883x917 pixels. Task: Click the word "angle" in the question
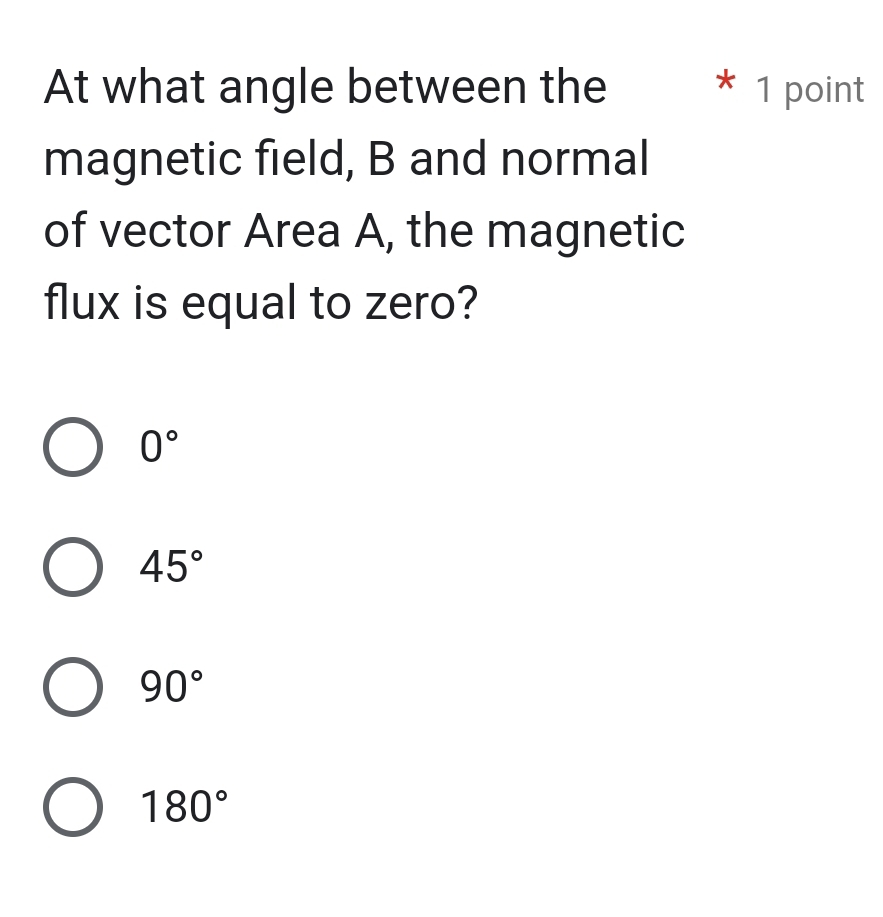[x=275, y=89]
